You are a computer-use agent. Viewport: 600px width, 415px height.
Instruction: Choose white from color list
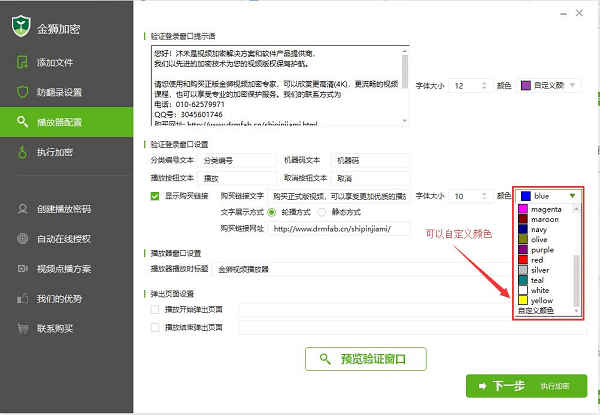tap(545, 290)
